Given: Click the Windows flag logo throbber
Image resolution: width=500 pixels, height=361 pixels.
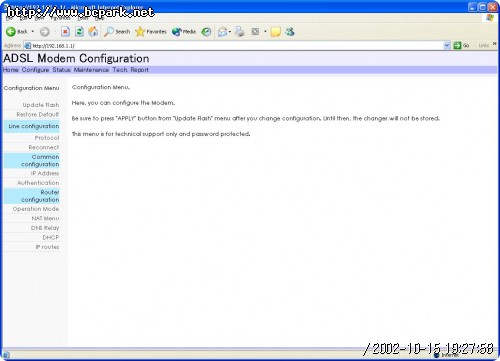Looking at the screenshot, I should 489,18.
